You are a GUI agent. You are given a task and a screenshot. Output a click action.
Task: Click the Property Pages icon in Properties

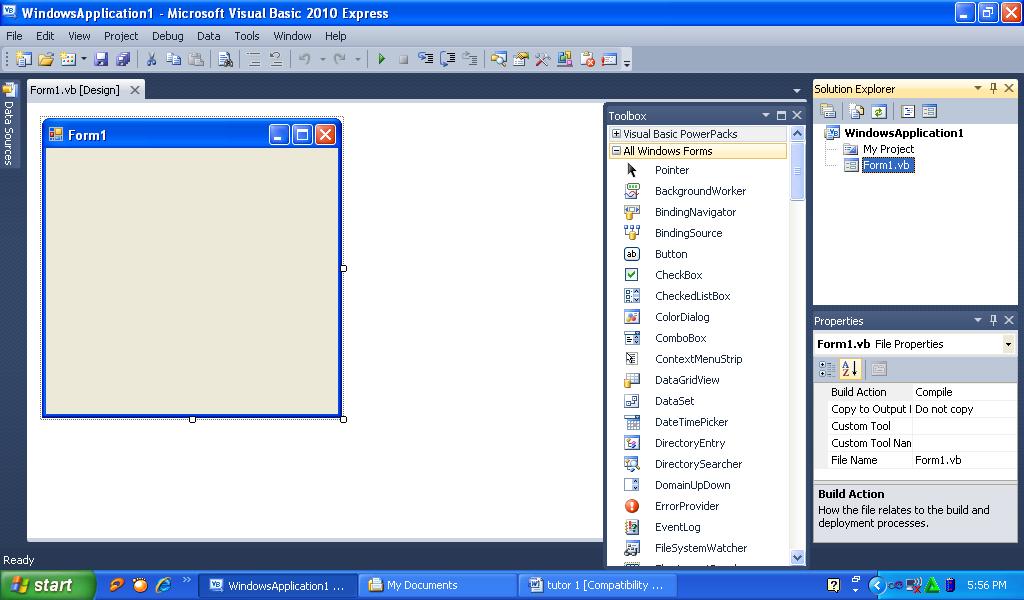(x=879, y=369)
